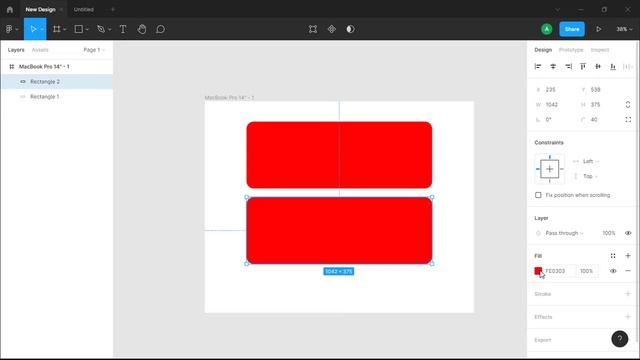Align horizontal centers
Image resolution: width=640 pixels, height=360 pixels.
click(553, 67)
